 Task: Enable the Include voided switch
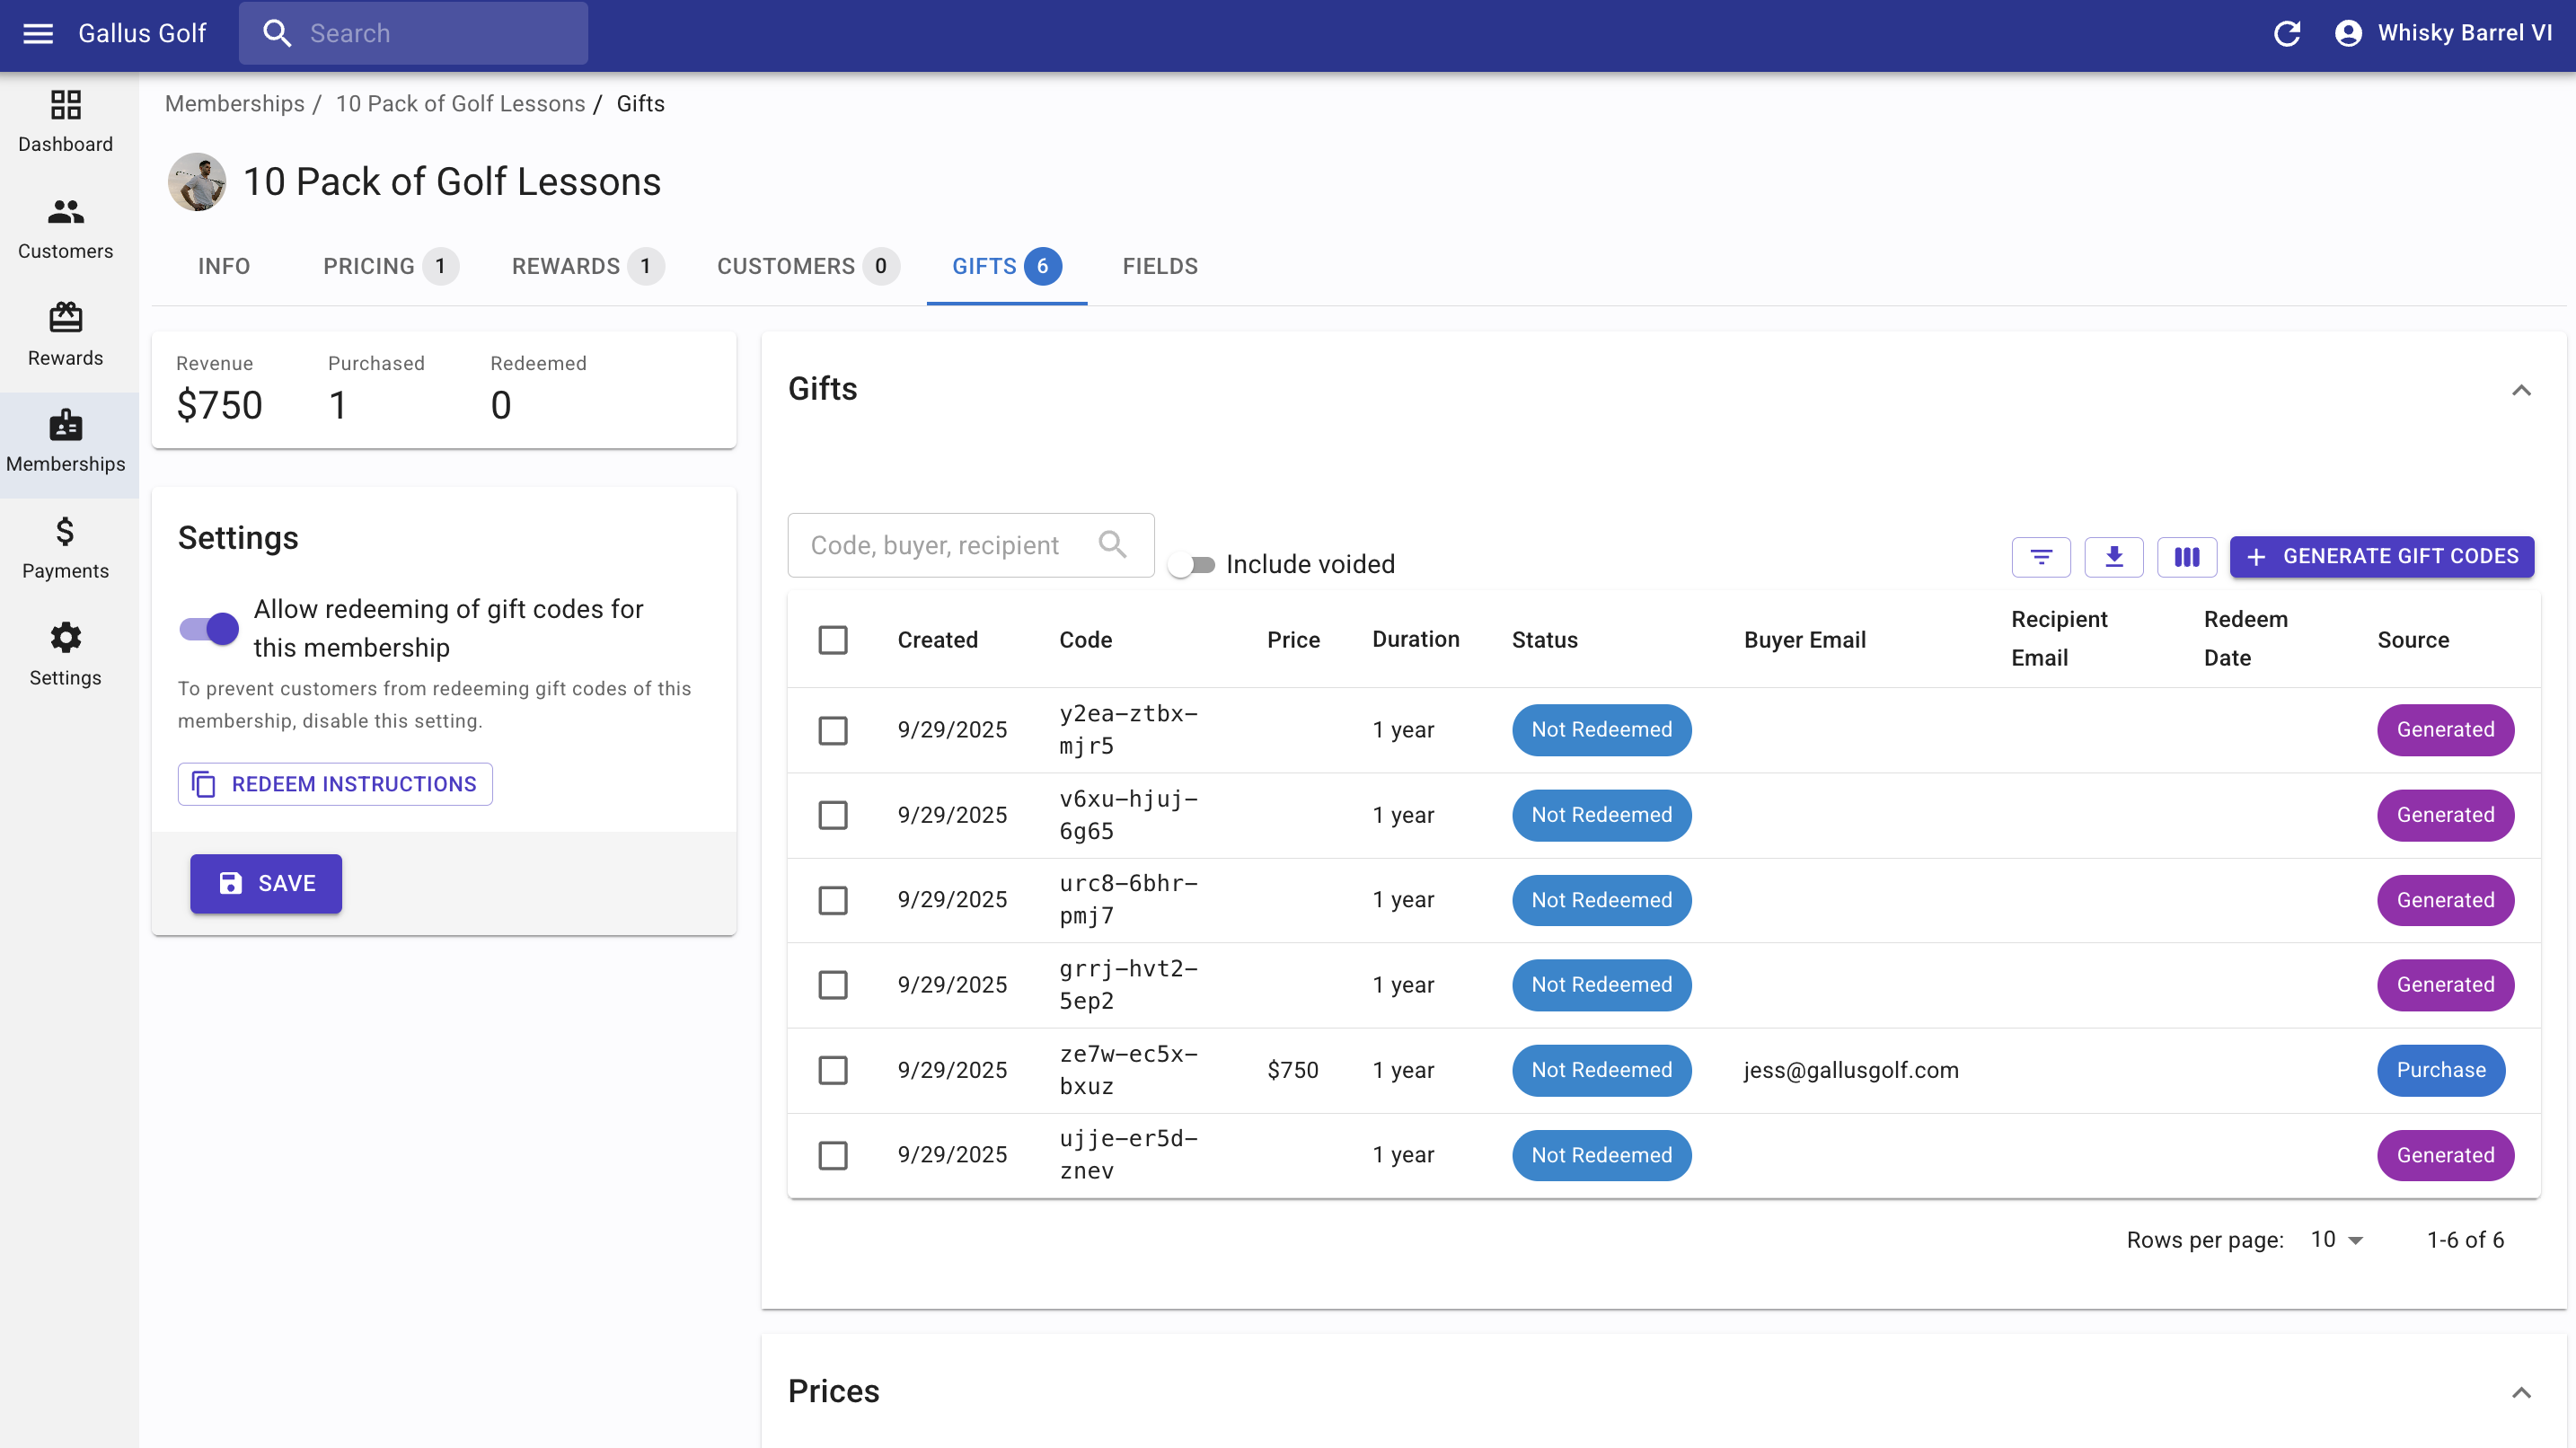click(x=1191, y=565)
